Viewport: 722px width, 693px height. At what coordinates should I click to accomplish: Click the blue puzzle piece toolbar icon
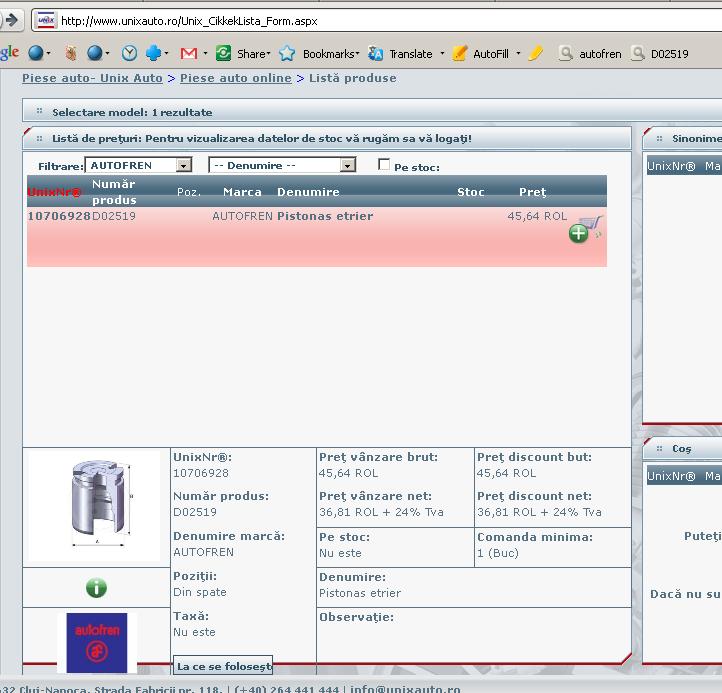pos(153,53)
